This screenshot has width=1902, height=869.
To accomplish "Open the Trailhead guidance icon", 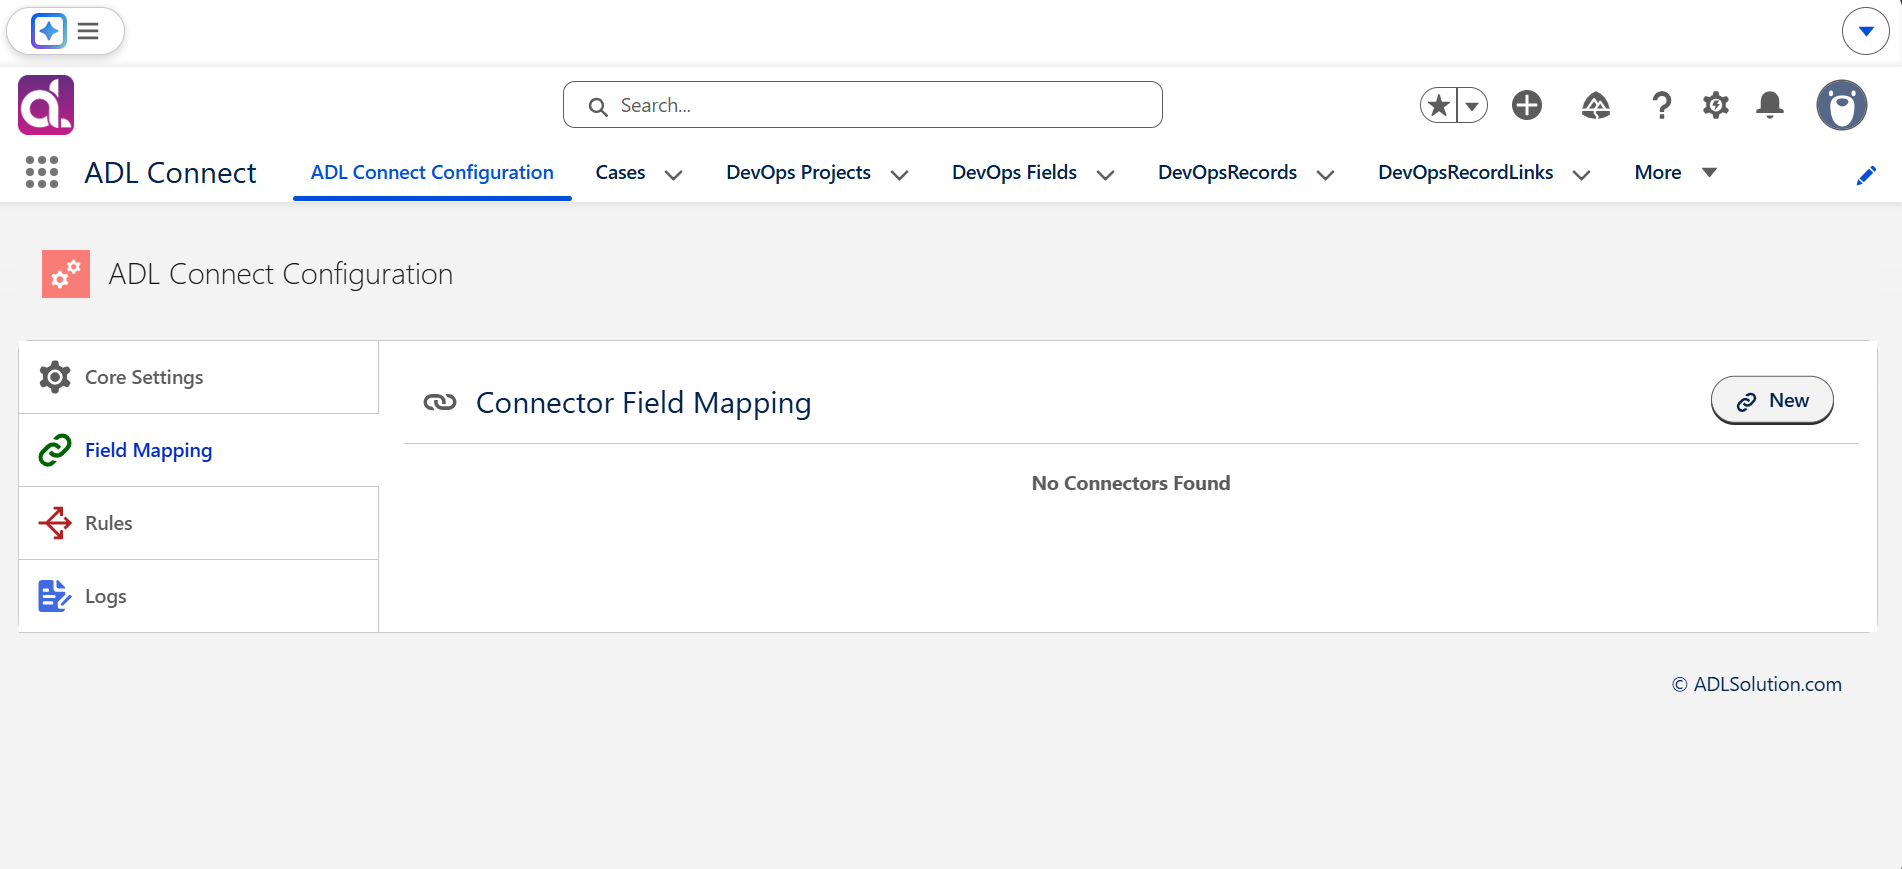I will click(1596, 105).
